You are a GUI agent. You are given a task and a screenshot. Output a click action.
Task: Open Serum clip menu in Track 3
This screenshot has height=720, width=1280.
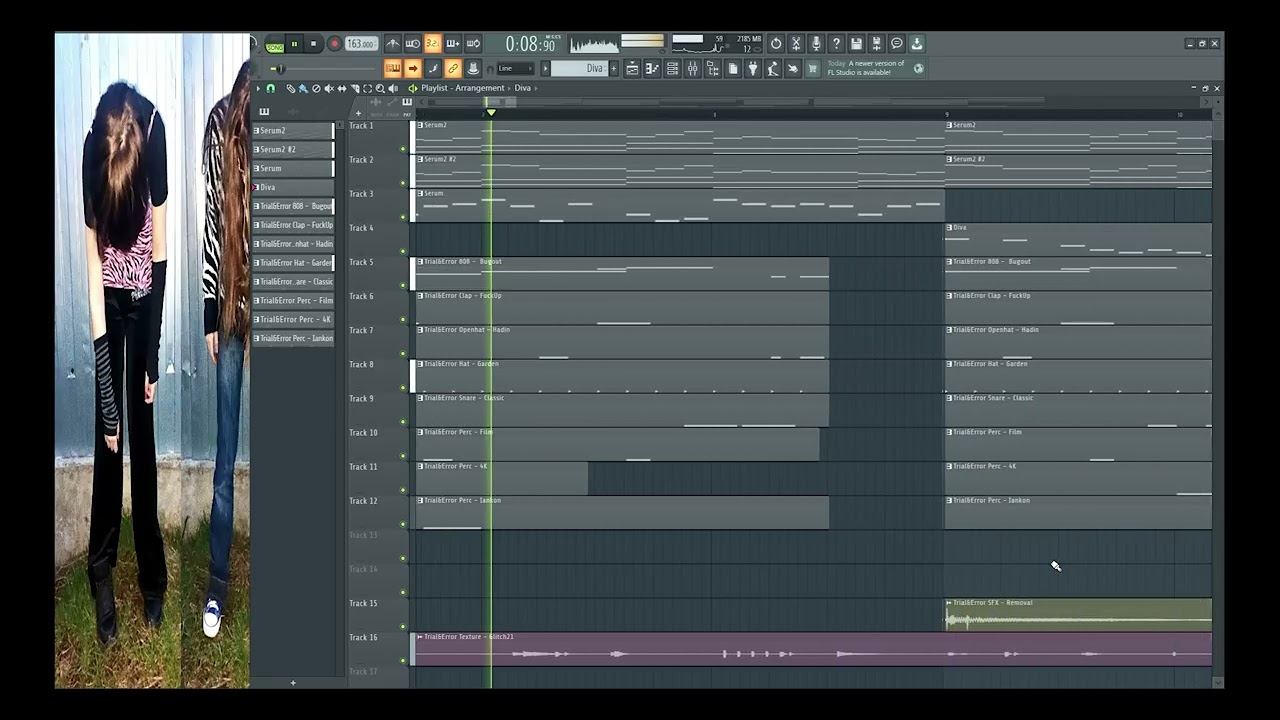click(420, 194)
